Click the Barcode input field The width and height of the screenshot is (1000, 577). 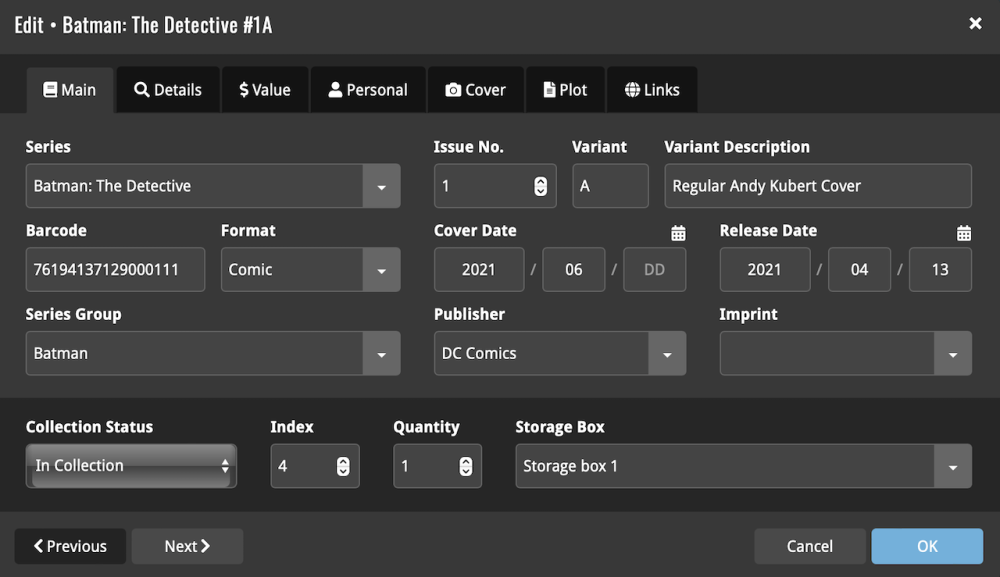tap(115, 269)
